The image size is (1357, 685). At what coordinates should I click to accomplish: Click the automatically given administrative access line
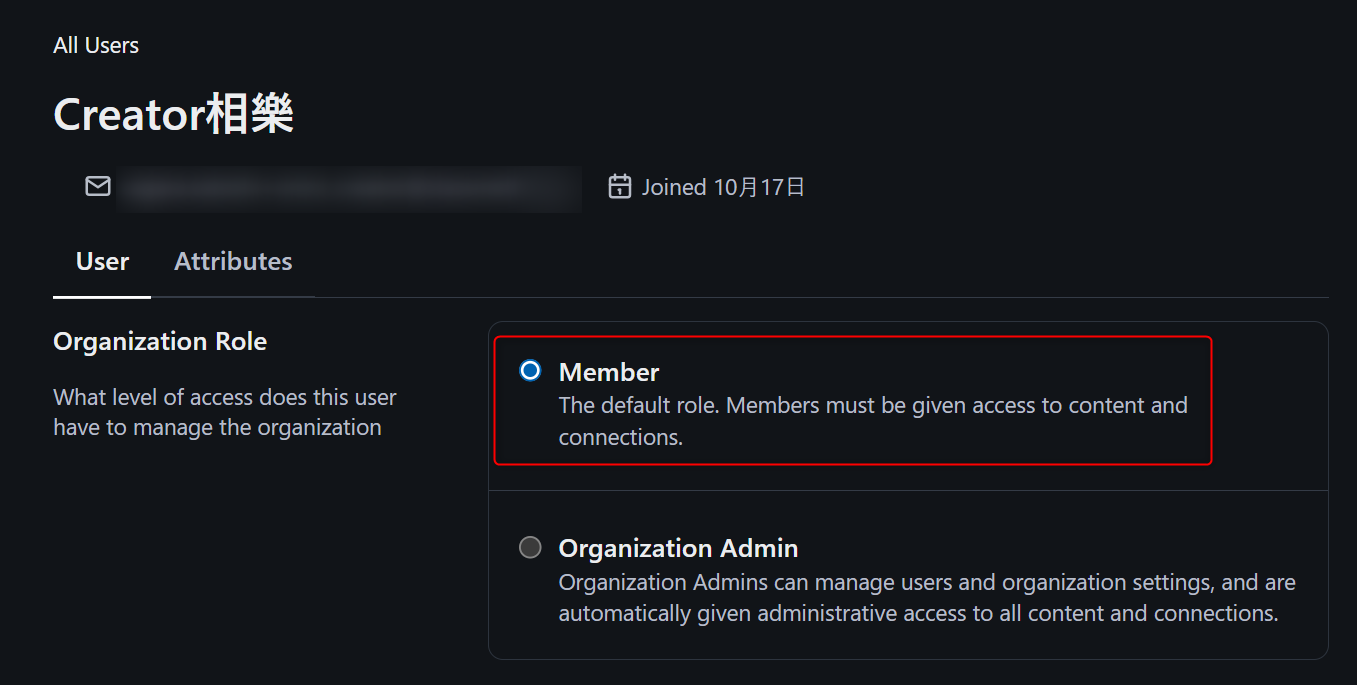tap(918, 614)
